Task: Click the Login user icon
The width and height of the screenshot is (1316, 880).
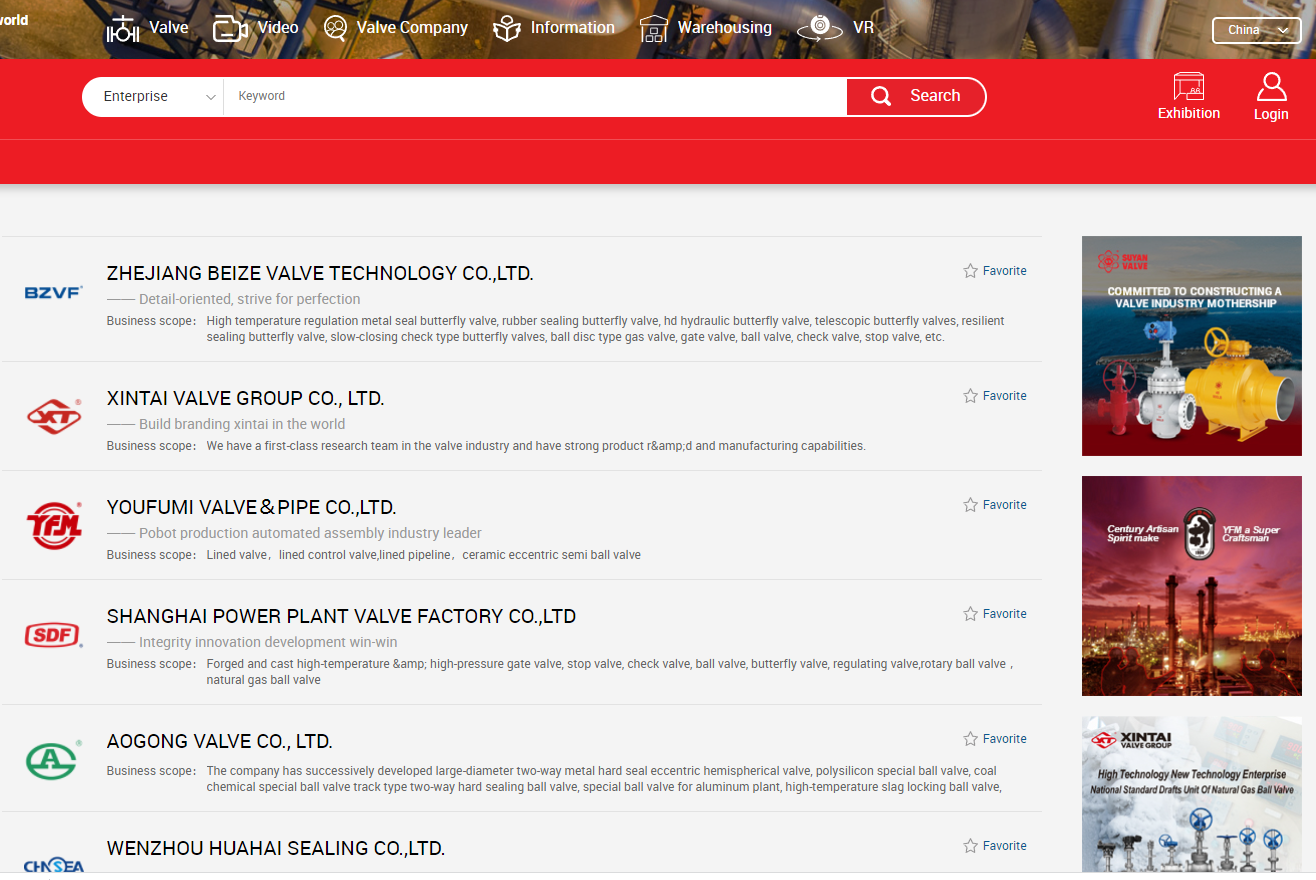Action: tap(1271, 86)
